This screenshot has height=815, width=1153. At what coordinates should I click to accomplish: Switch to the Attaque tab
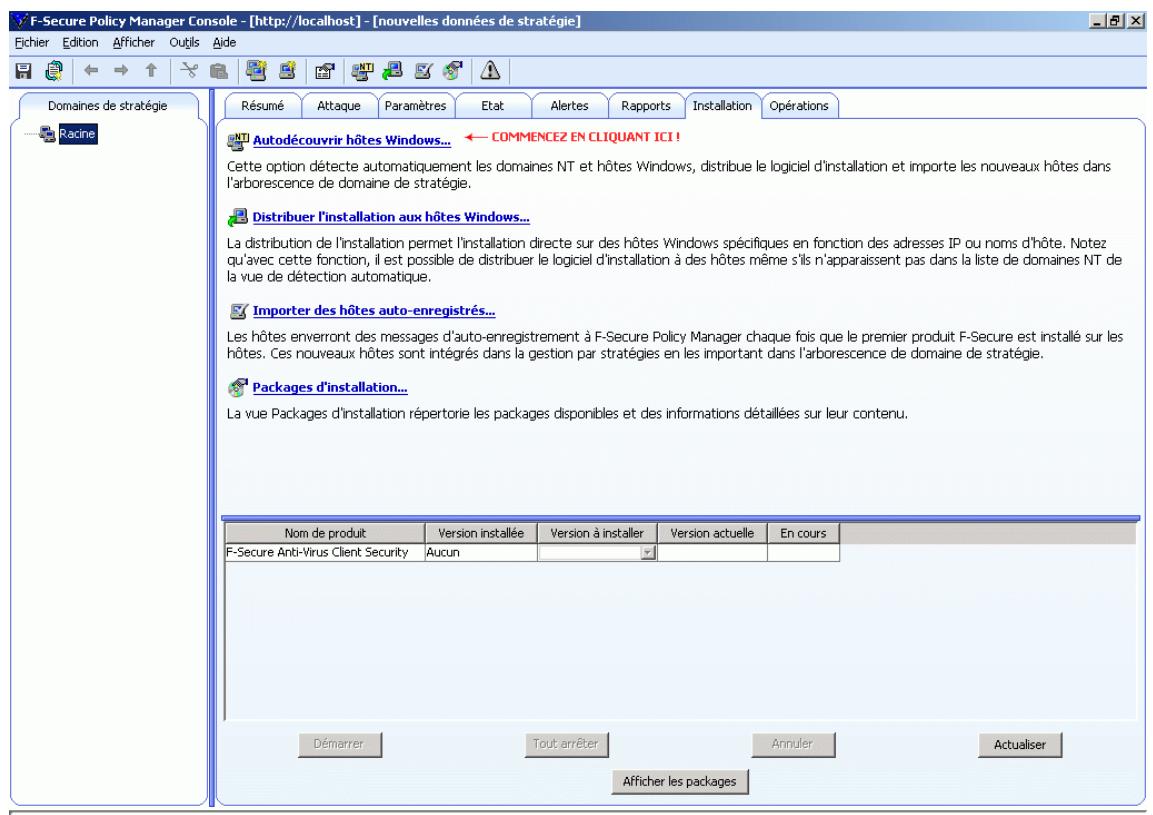[x=339, y=106]
